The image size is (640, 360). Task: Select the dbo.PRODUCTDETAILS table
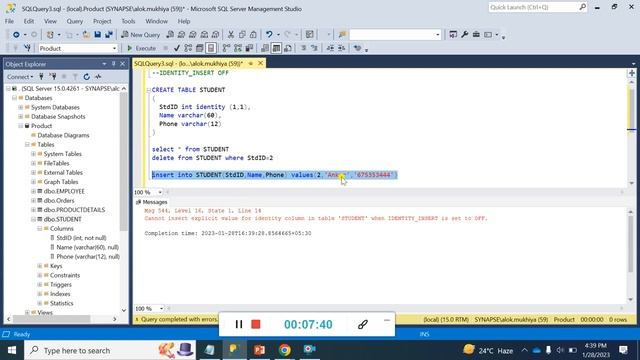pyautogui.click(x=74, y=210)
